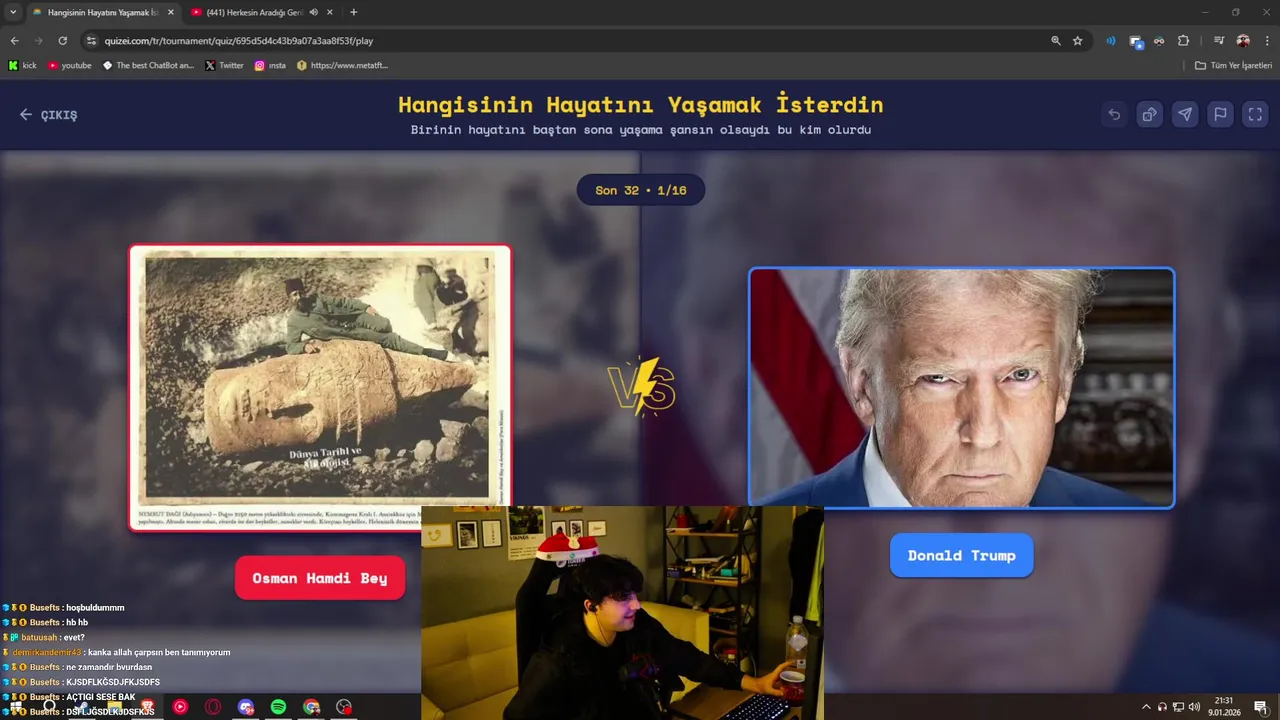1280x720 pixels.
Task: Open Chrome from the taskbar
Action: tap(312, 707)
